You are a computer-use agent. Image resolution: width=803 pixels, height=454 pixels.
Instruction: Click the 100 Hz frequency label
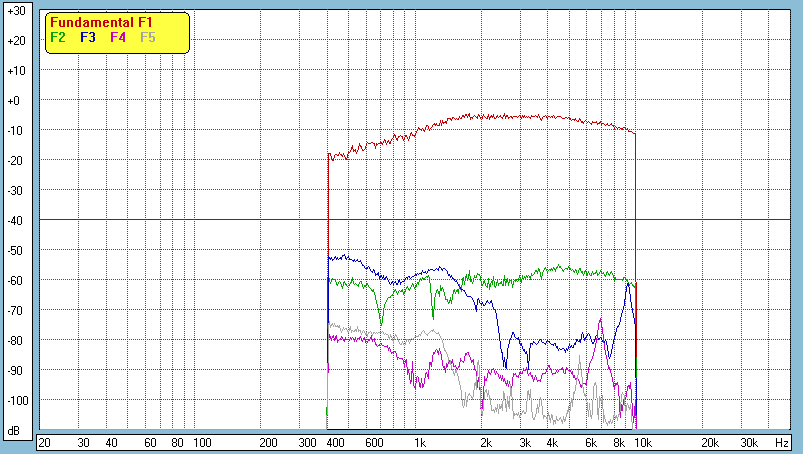pos(202,443)
